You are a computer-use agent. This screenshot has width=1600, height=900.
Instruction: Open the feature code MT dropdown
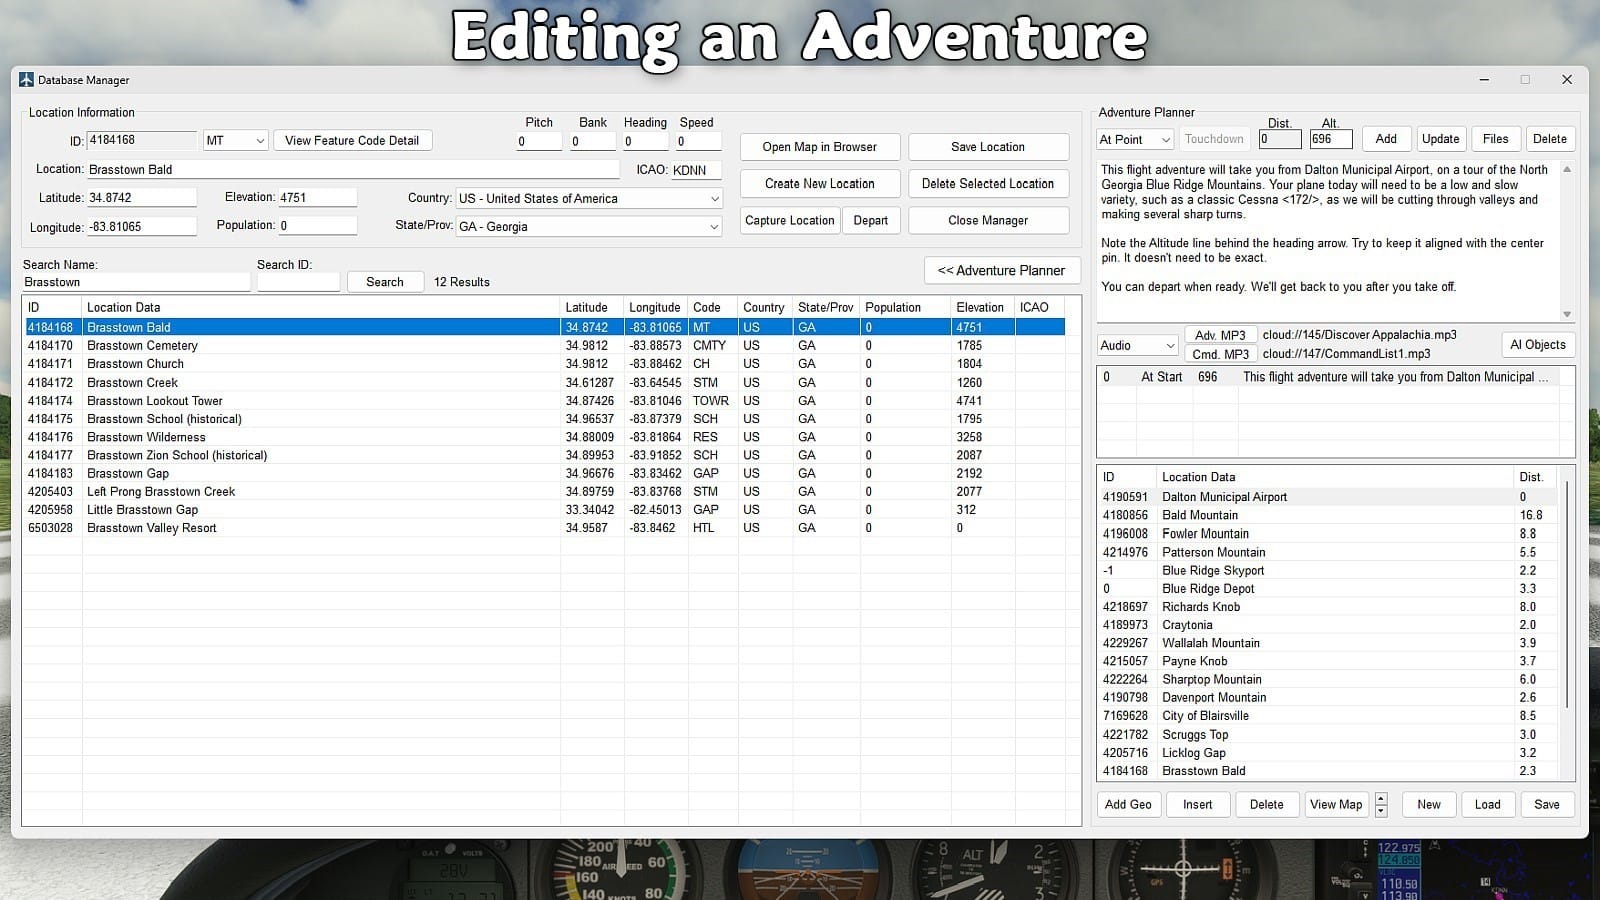260,141
